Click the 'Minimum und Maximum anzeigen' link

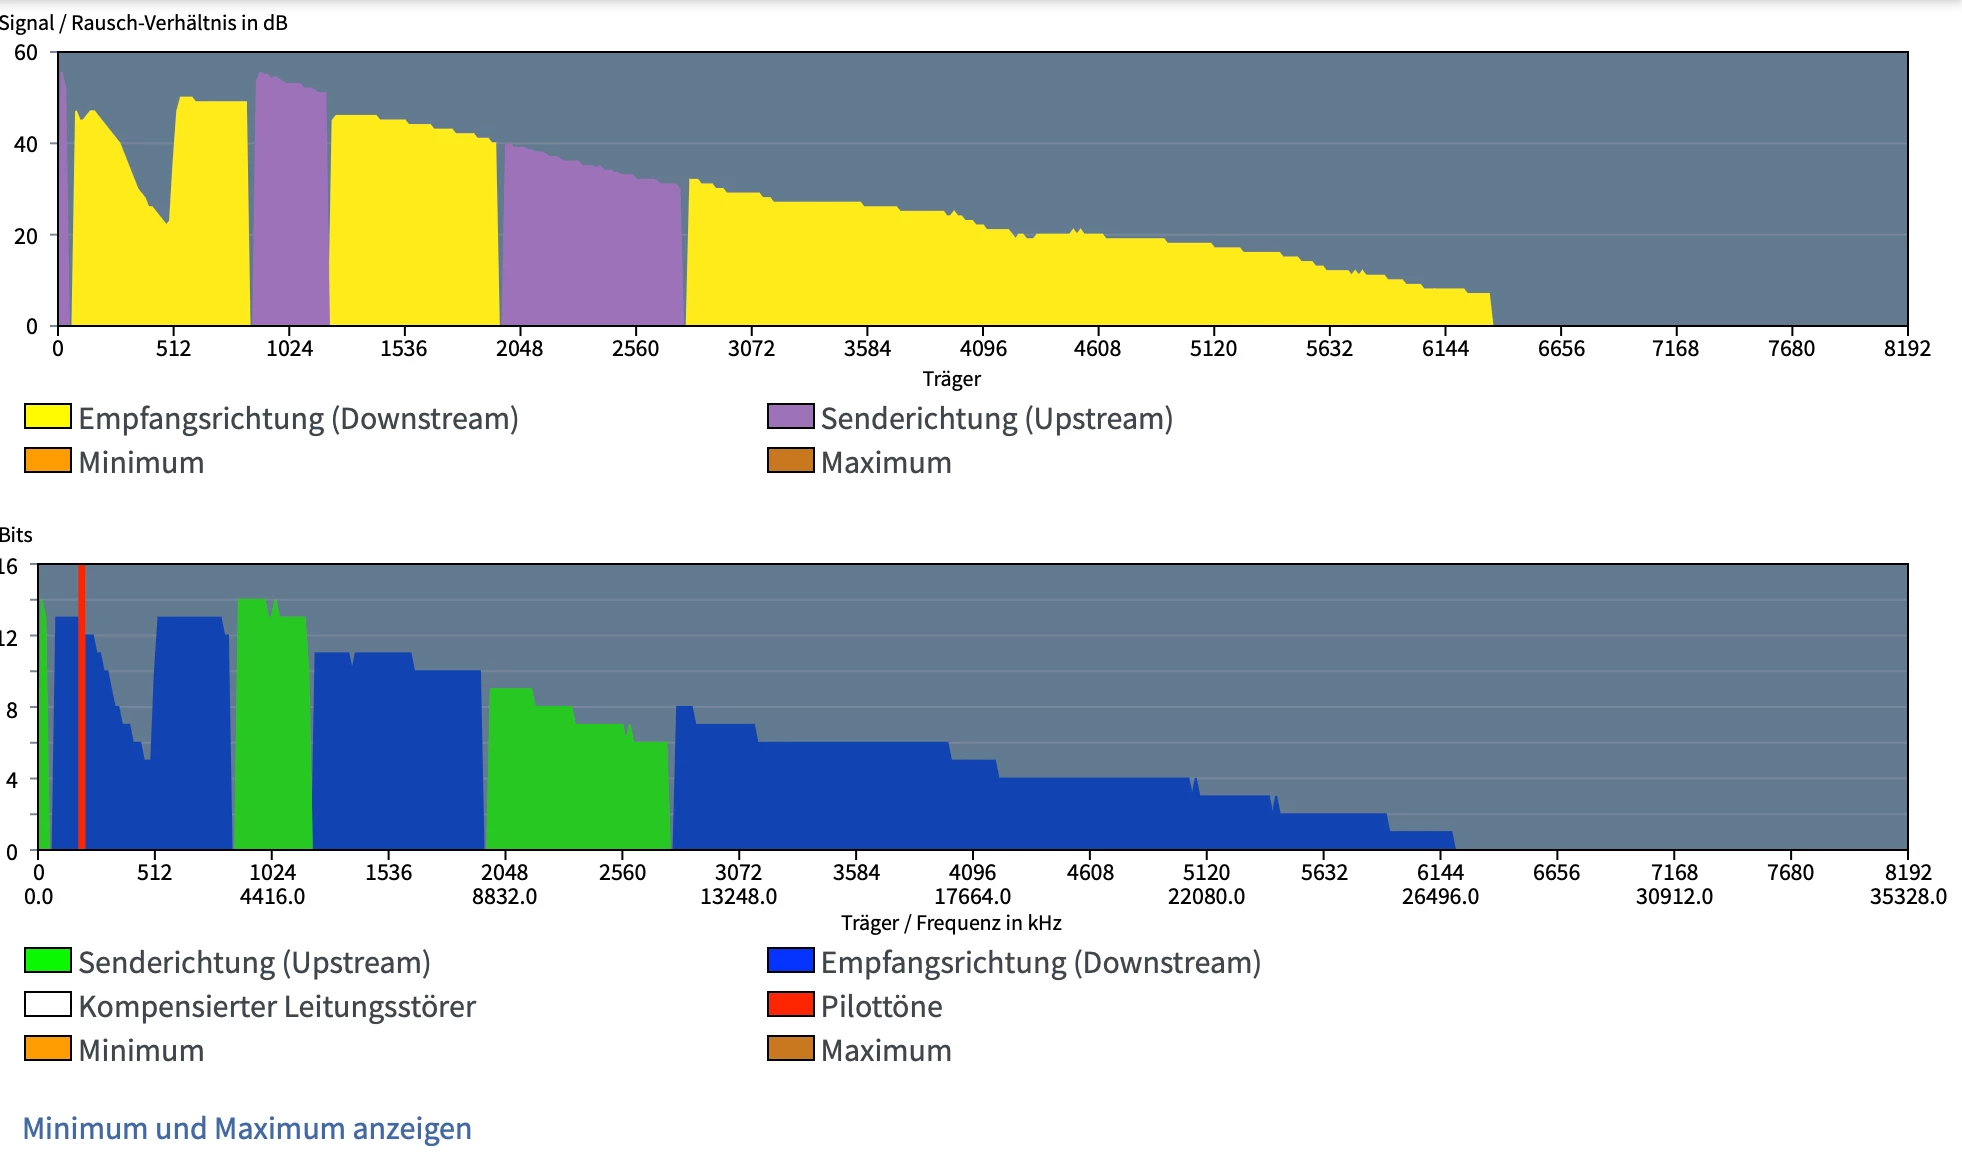coord(246,1128)
